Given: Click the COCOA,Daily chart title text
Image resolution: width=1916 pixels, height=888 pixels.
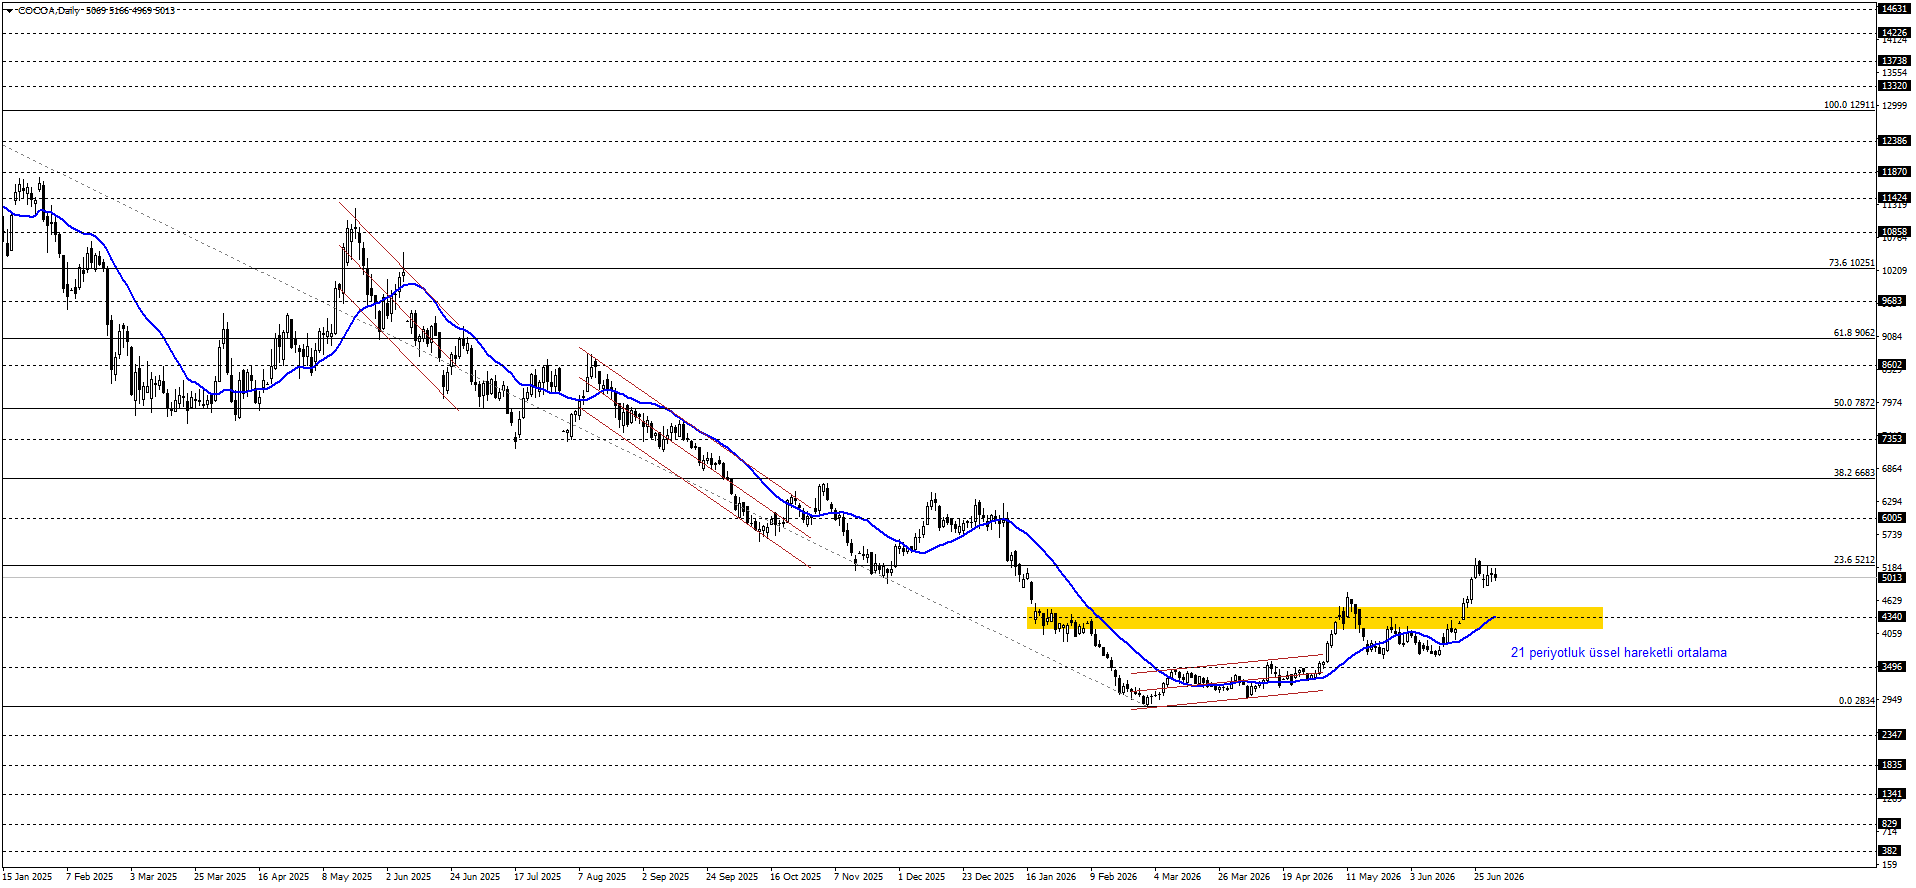Looking at the screenshot, I should (49, 10).
